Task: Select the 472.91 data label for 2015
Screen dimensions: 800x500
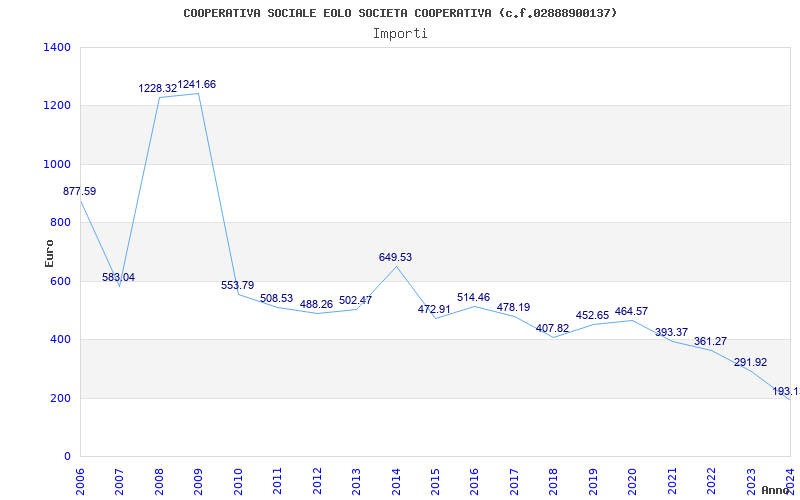Action: 434,309
